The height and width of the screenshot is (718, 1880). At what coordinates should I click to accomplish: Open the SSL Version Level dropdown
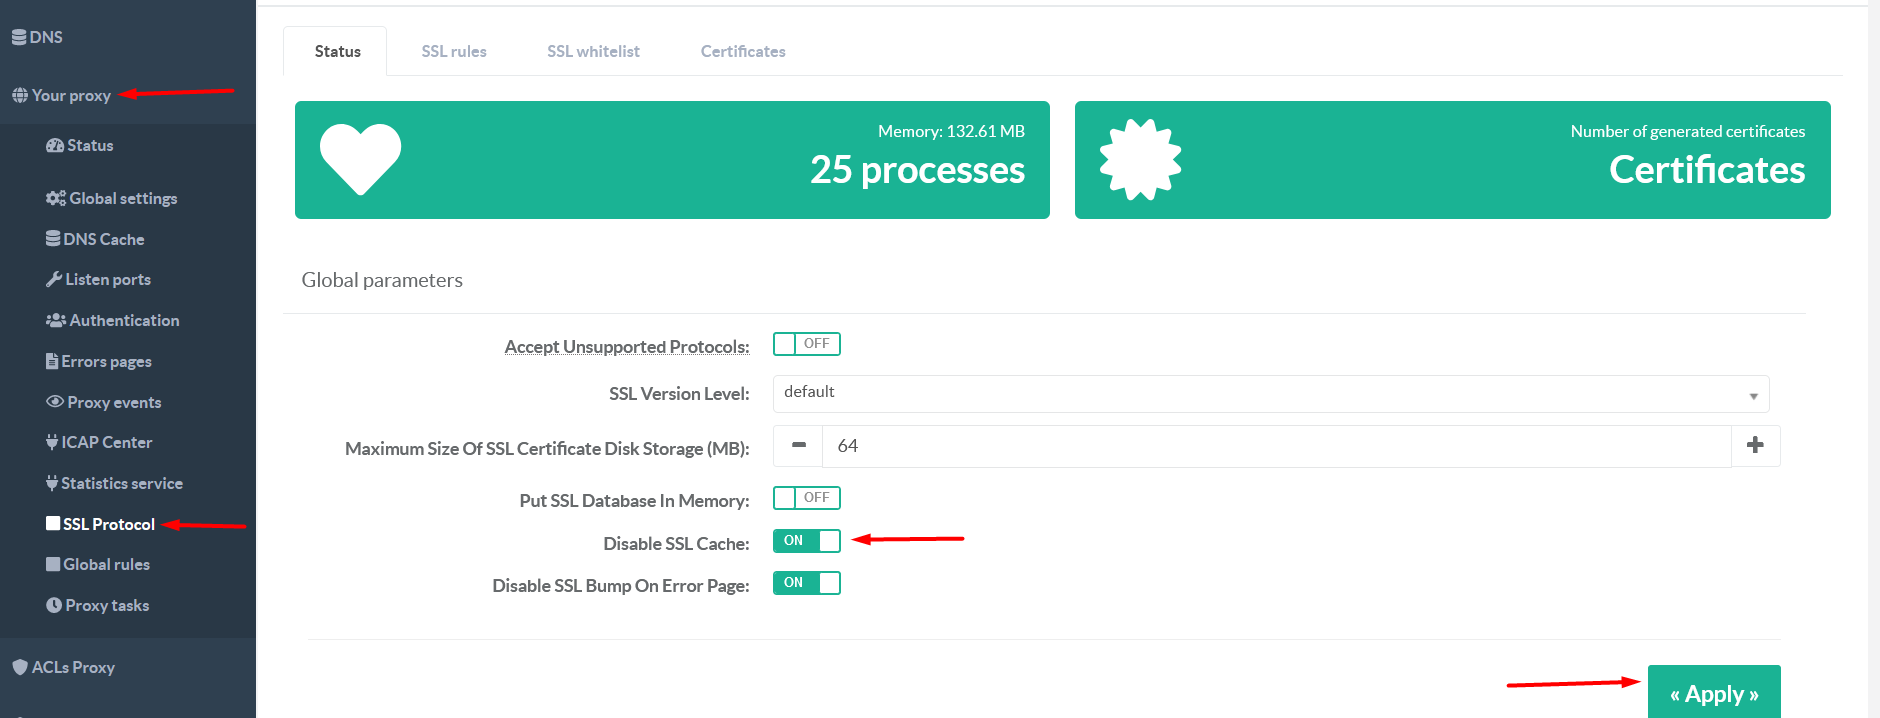click(x=1270, y=393)
